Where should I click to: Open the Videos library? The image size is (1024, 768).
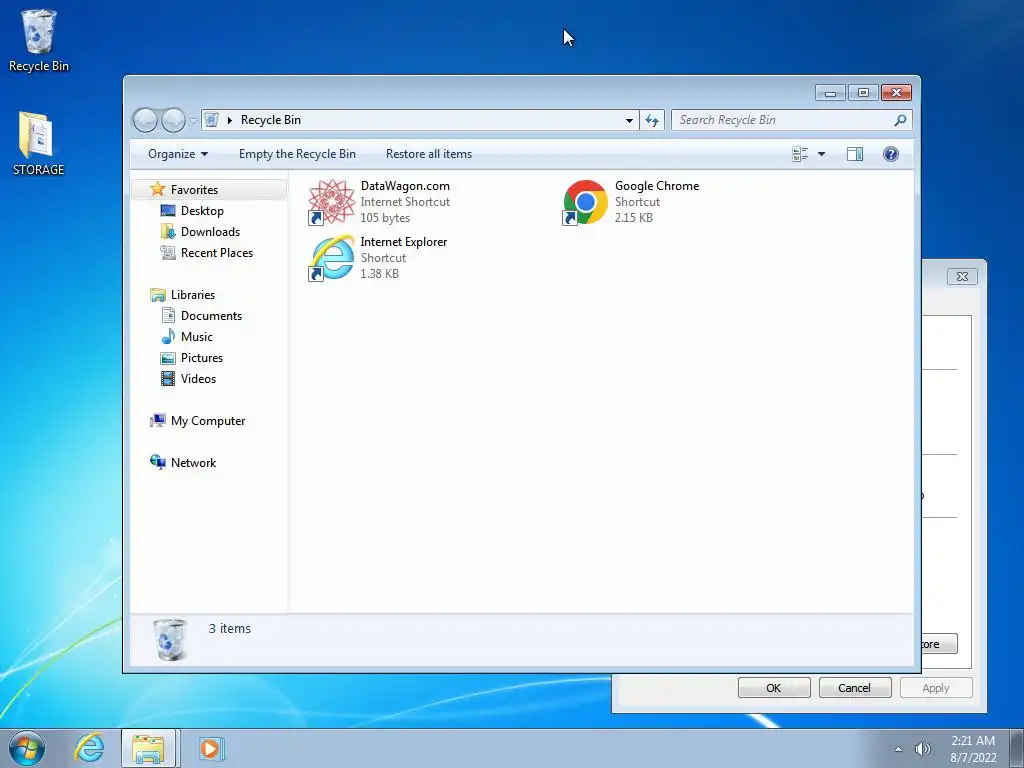click(198, 379)
